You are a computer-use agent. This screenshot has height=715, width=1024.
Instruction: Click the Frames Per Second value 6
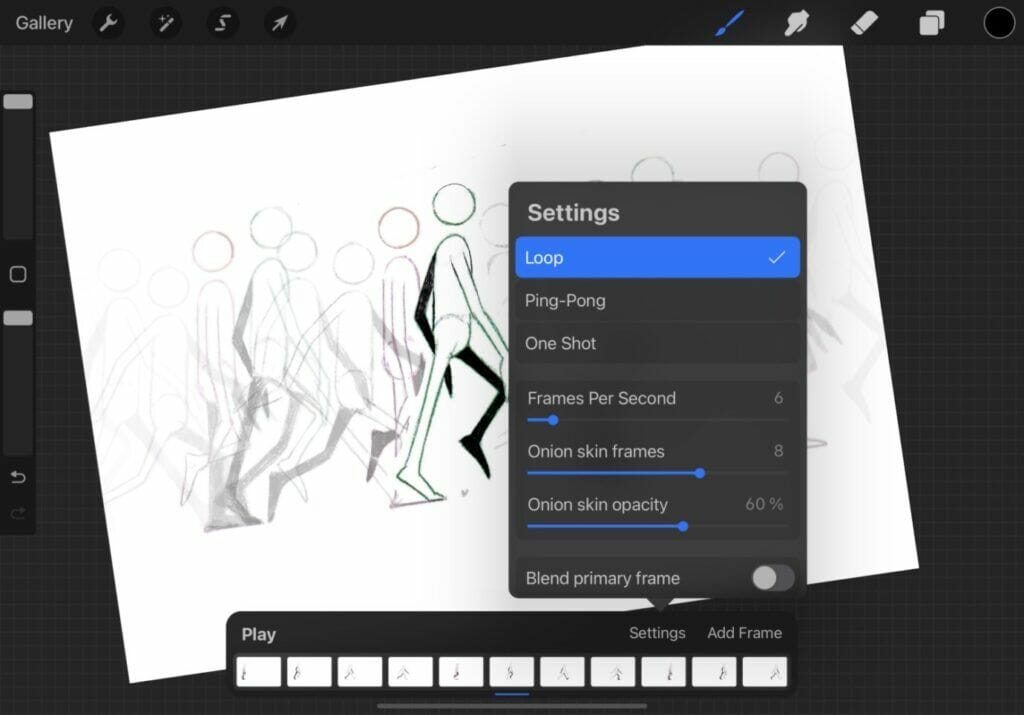coord(778,398)
